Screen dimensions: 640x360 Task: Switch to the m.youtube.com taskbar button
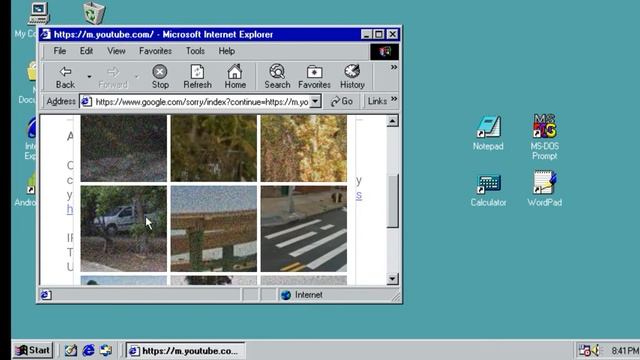(185, 351)
